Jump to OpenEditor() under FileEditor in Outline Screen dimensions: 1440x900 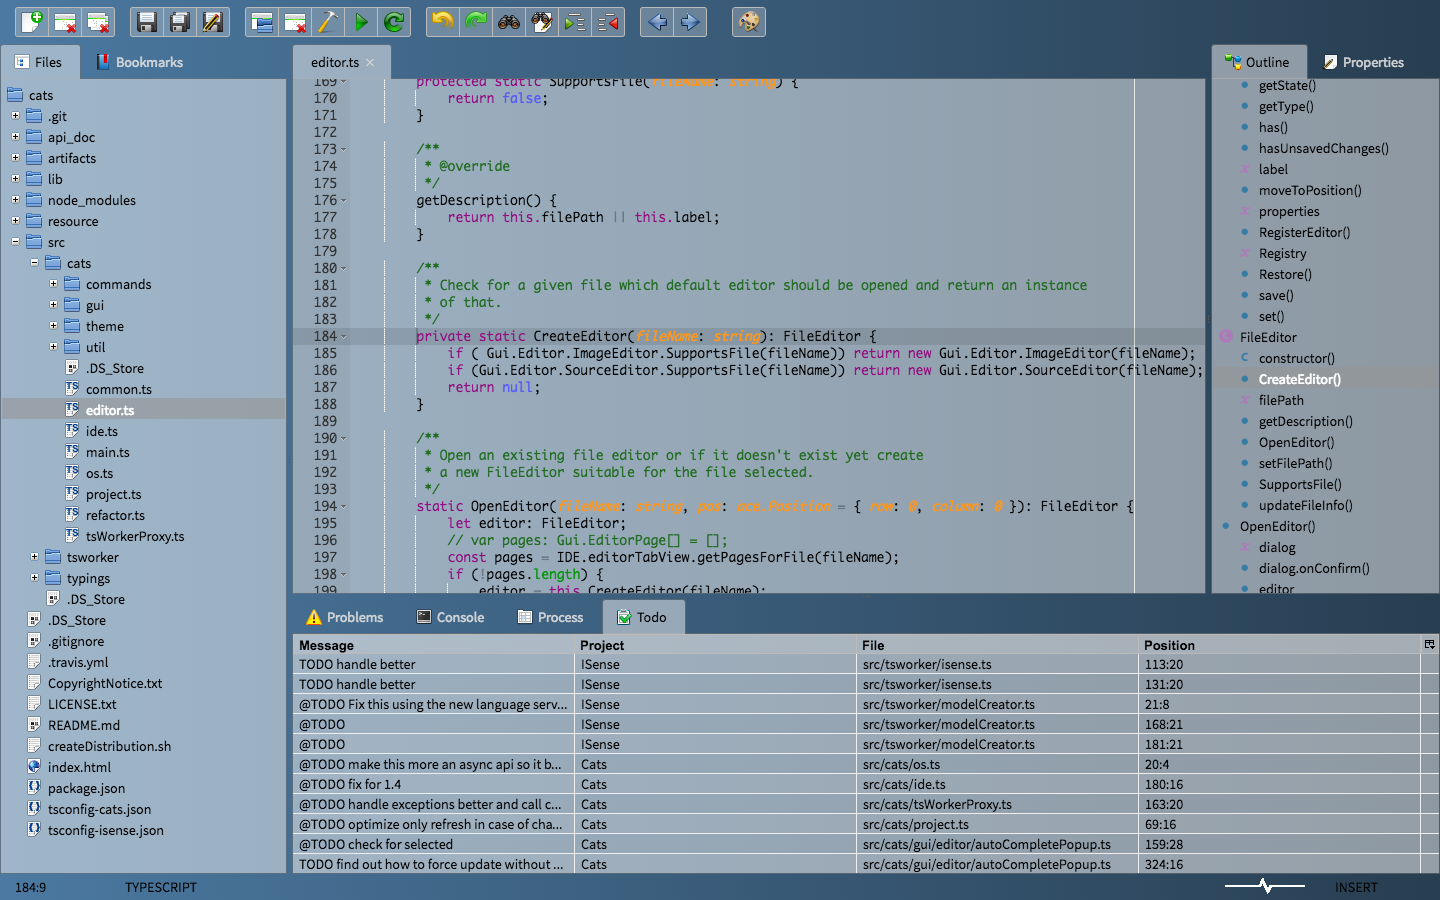click(1296, 442)
